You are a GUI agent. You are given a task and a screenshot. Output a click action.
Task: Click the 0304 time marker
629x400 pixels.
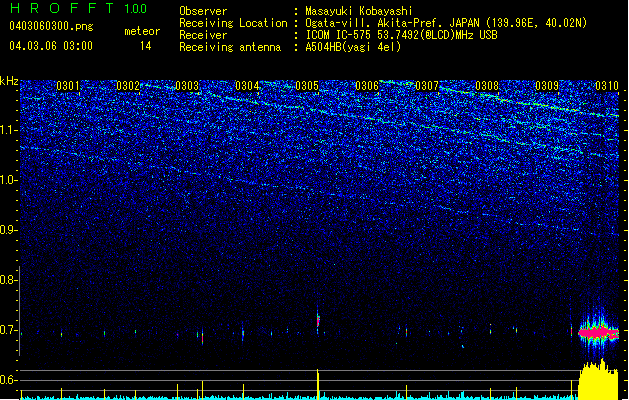pyautogui.click(x=247, y=86)
